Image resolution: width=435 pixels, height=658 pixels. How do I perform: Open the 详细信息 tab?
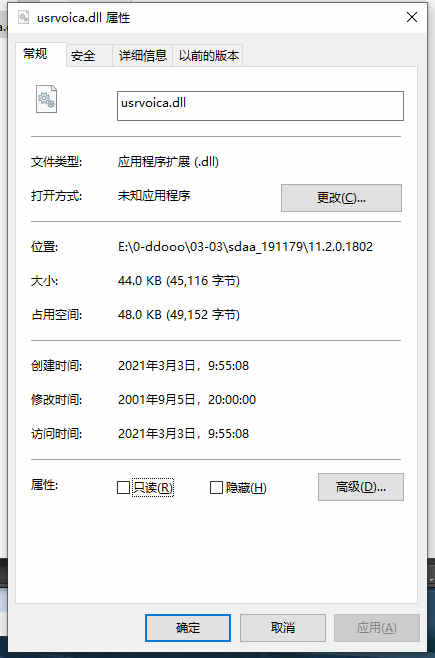coord(143,56)
